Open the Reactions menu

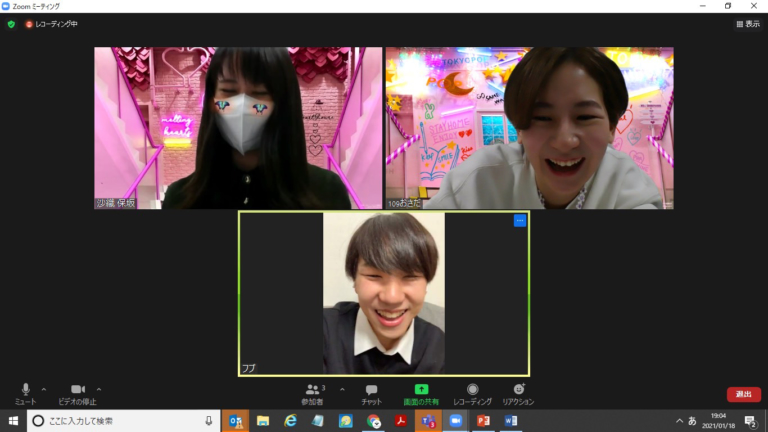tap(518, 390)
